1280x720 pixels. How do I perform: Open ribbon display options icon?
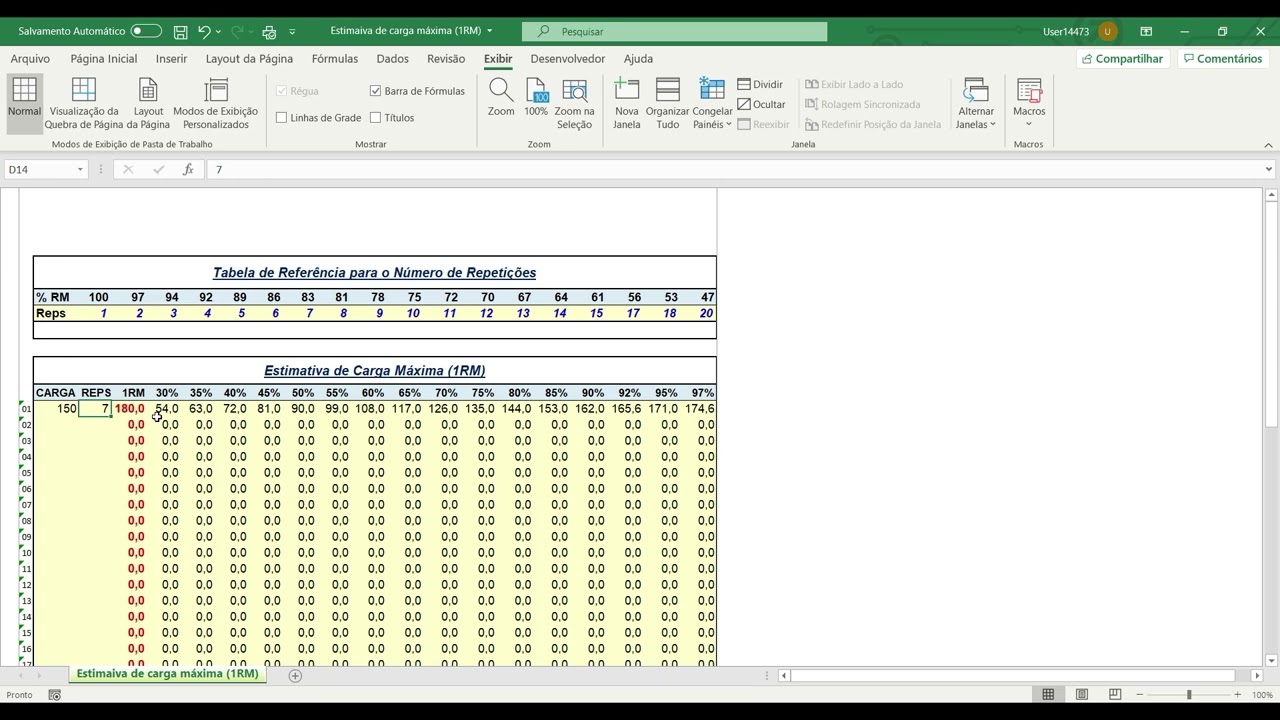point(1146,32)
